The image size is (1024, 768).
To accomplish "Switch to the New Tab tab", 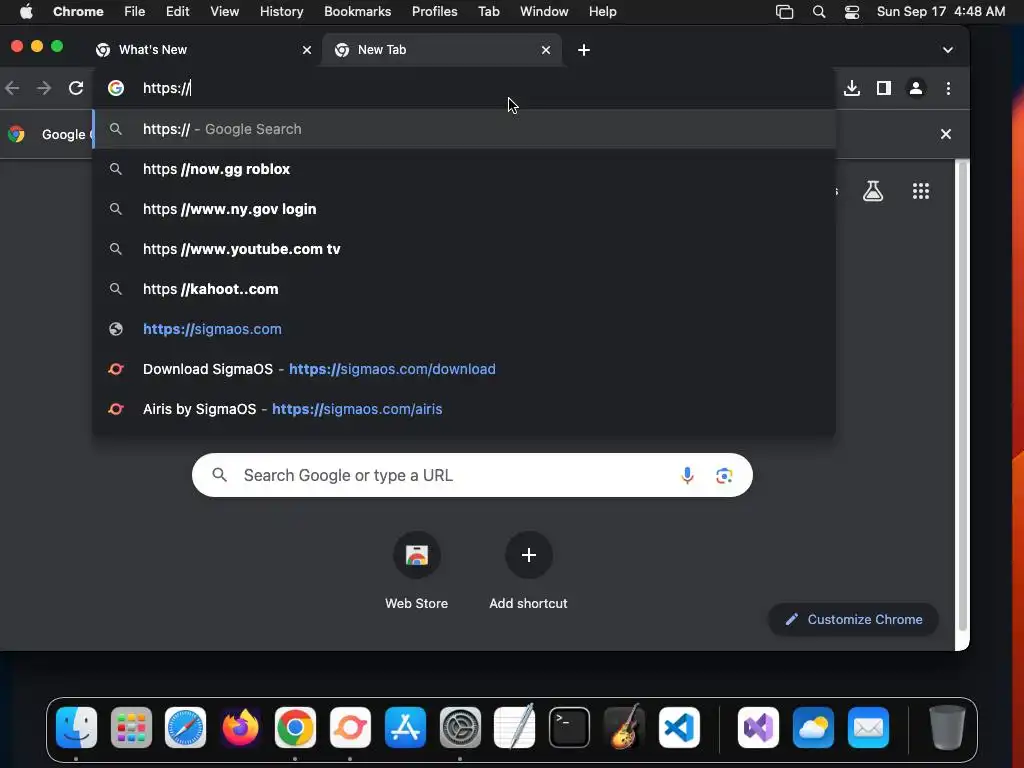I will [x=441, y=50].
